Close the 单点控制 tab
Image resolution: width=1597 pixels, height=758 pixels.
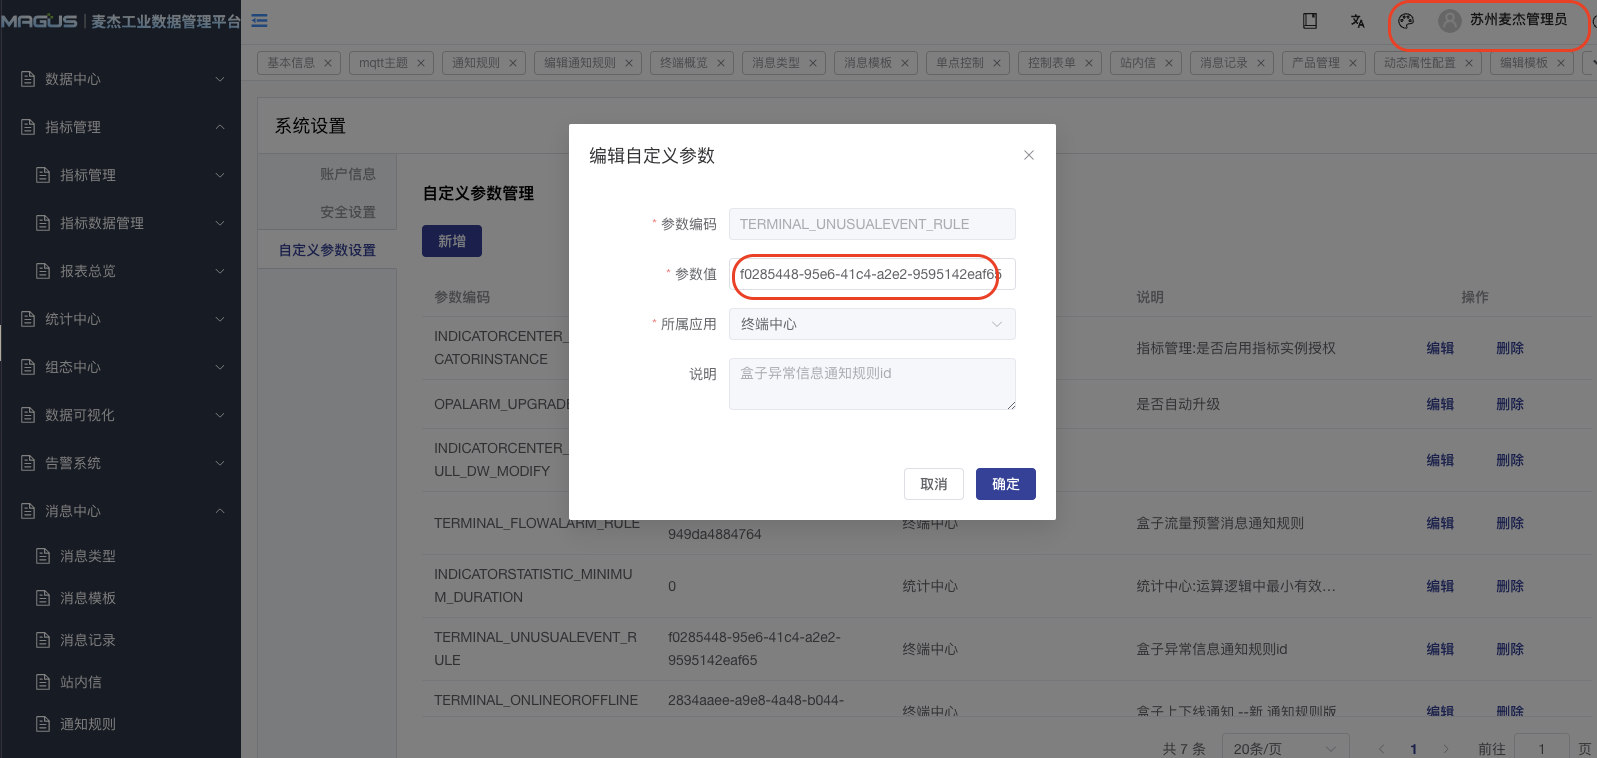(997, 63)
